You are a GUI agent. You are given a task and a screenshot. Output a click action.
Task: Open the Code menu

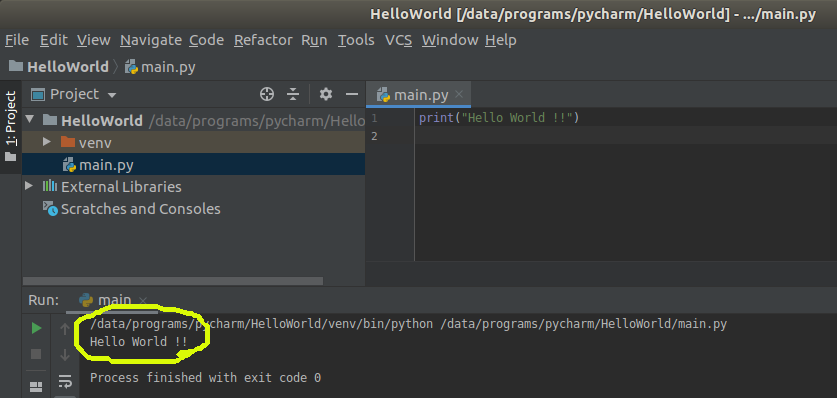click(x=207, y=40)
